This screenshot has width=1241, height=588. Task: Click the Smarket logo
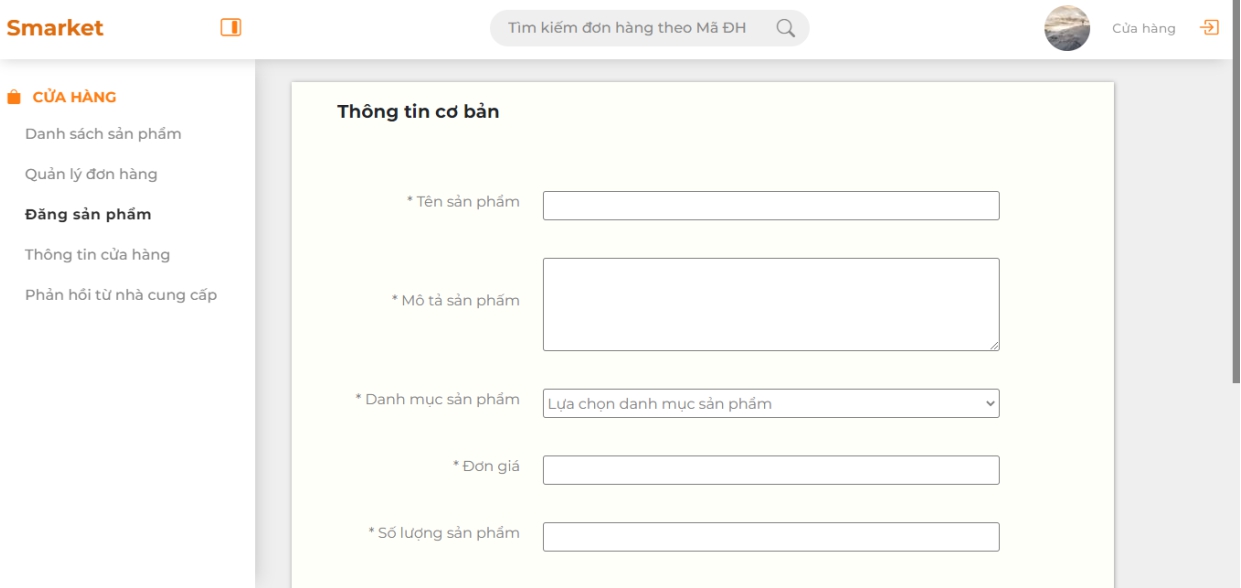(55, 28)
